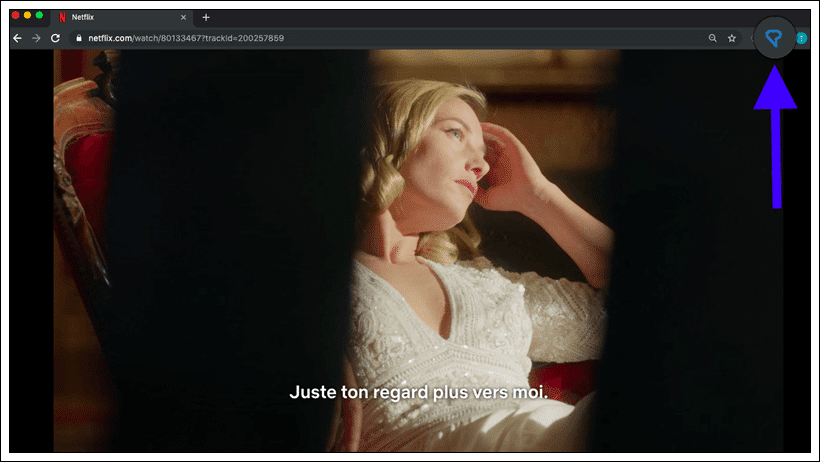Select the Netflix tab
820x462 pixels.
pos(121,17)
